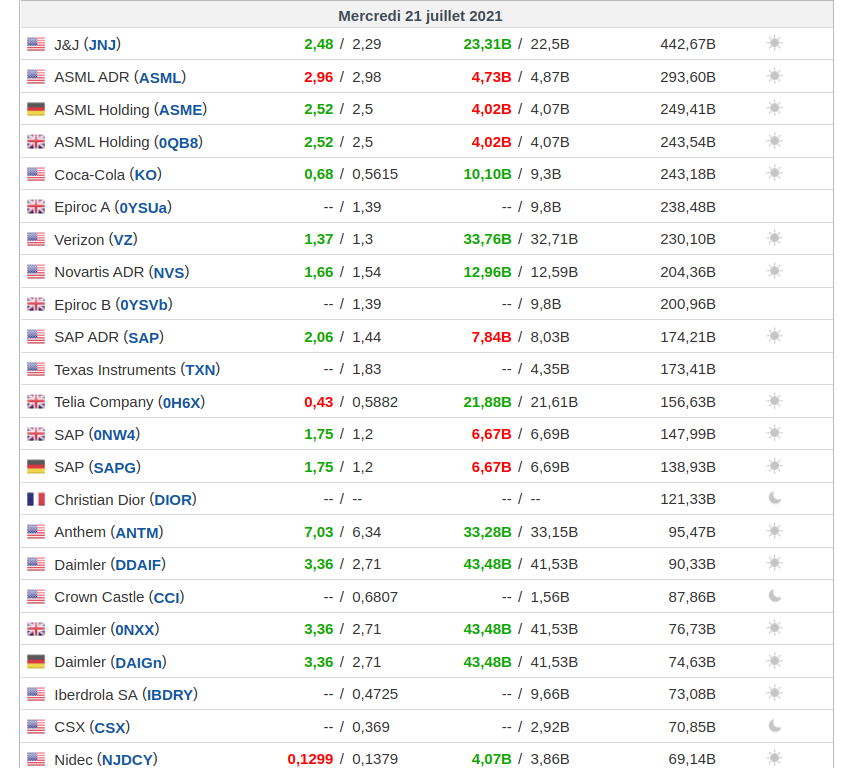Click the sun icon in the Coca-Cola row
The image size is (854, 768).
pos(774,173)
